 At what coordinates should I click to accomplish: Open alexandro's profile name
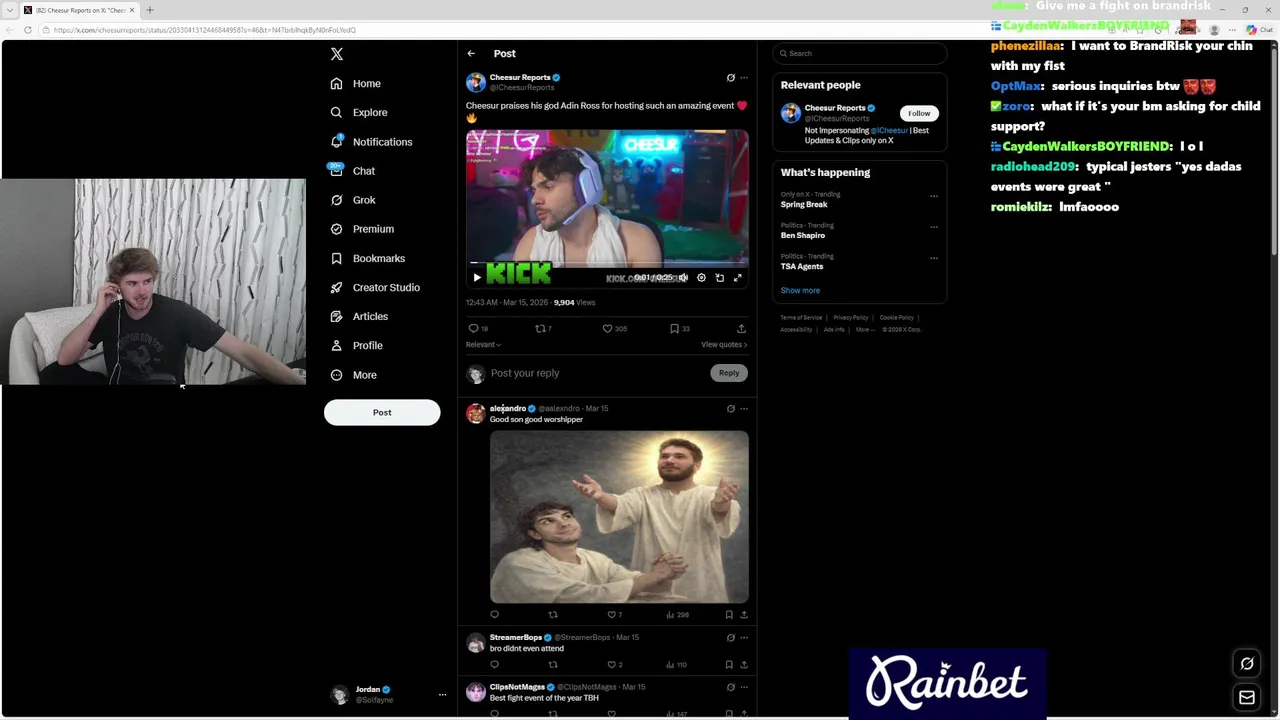tap(507, 408)
